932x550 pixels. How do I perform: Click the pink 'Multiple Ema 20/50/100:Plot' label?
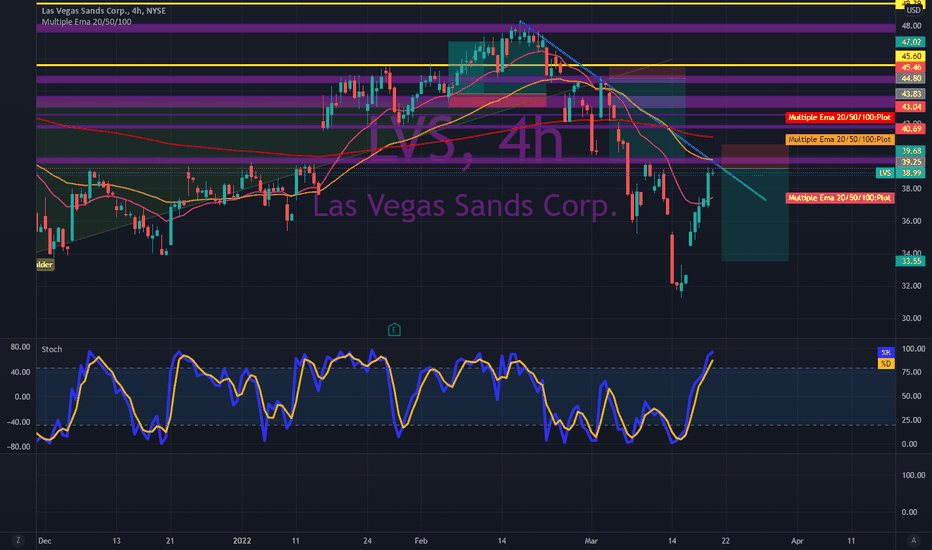840,198
